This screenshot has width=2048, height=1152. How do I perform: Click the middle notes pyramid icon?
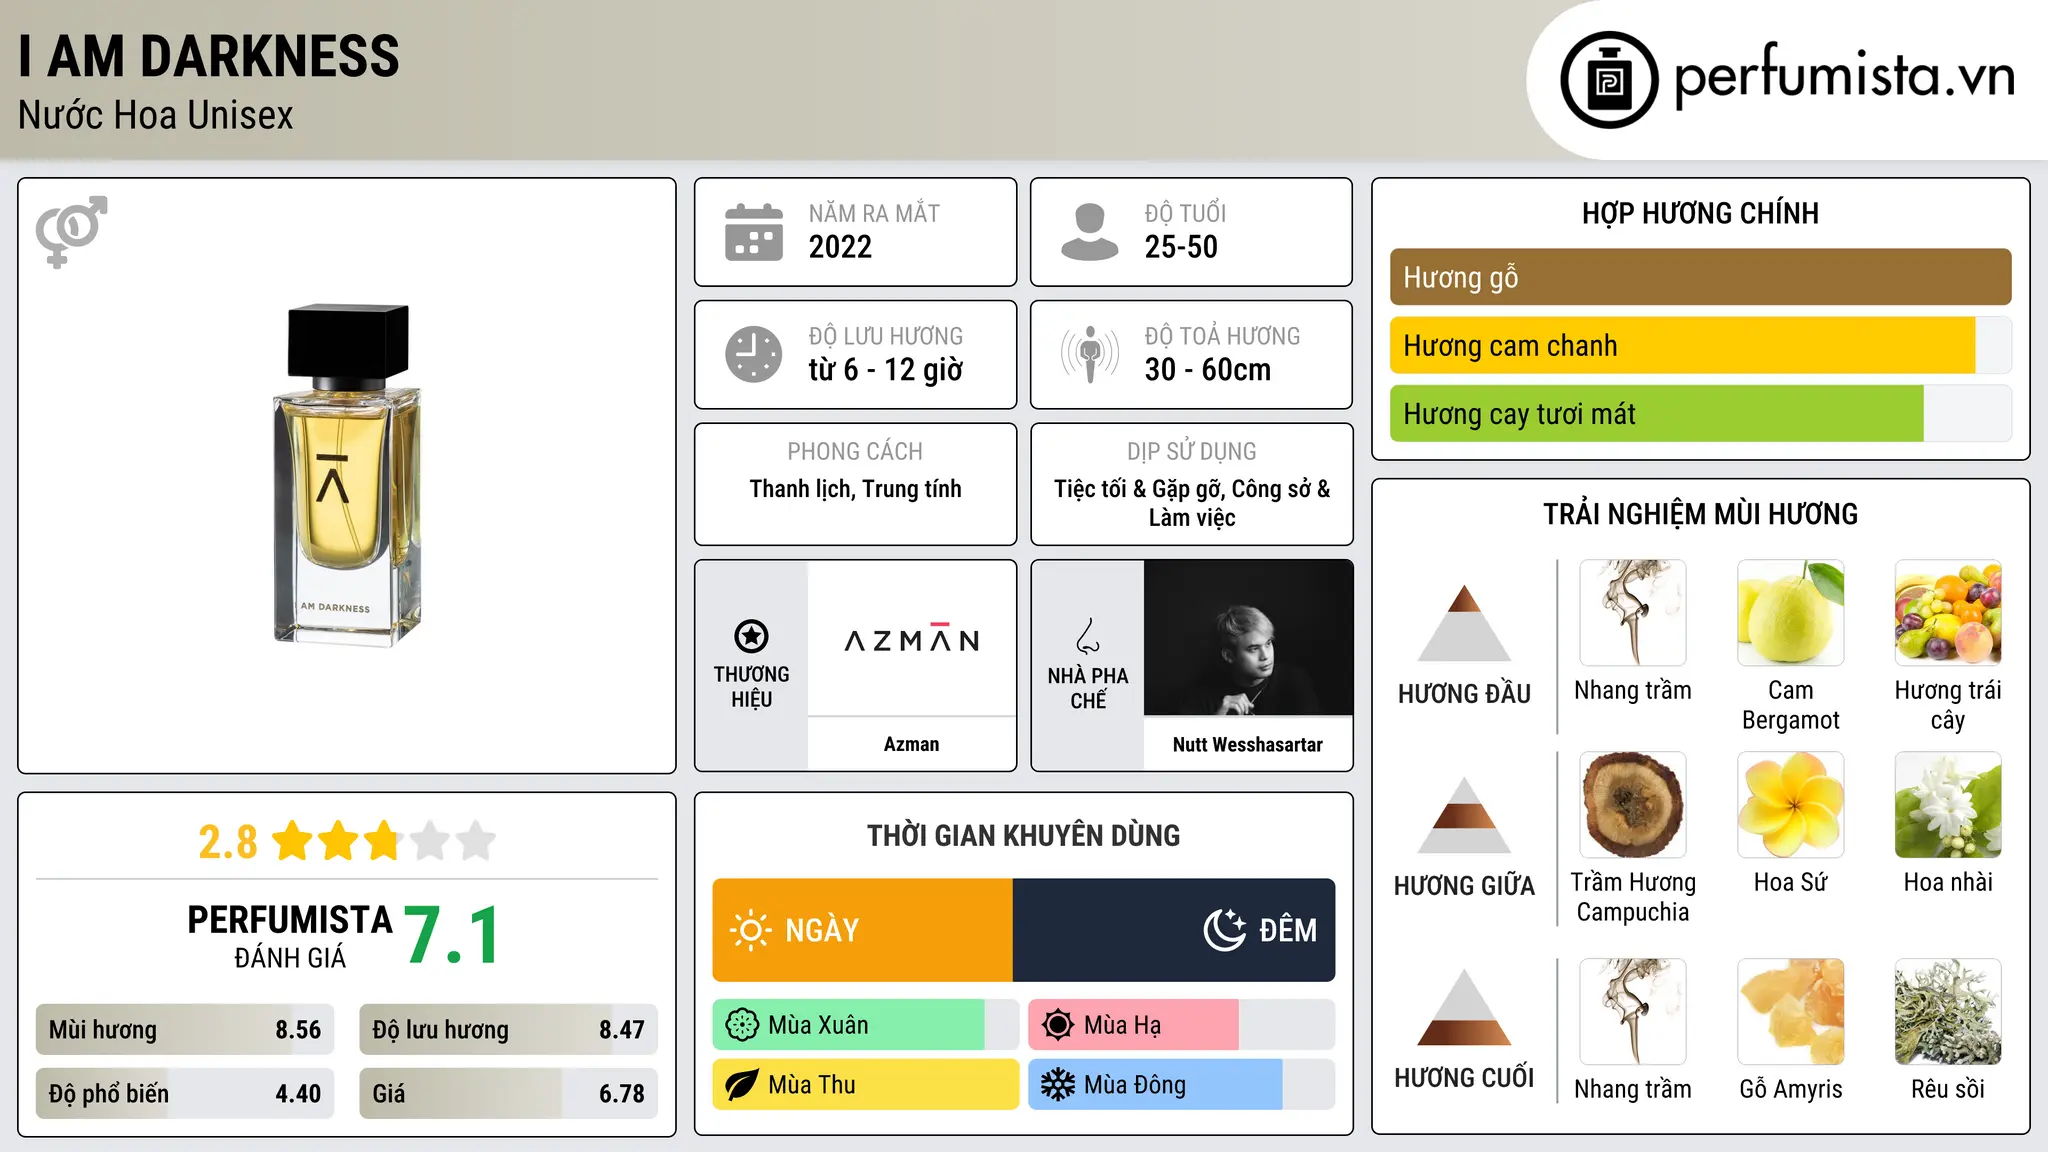click(x=1464, y=815)
